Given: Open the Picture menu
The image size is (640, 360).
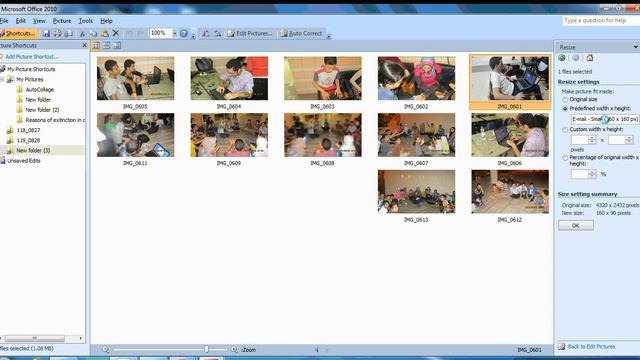Looking at the screenshot, I should (62, 21).
